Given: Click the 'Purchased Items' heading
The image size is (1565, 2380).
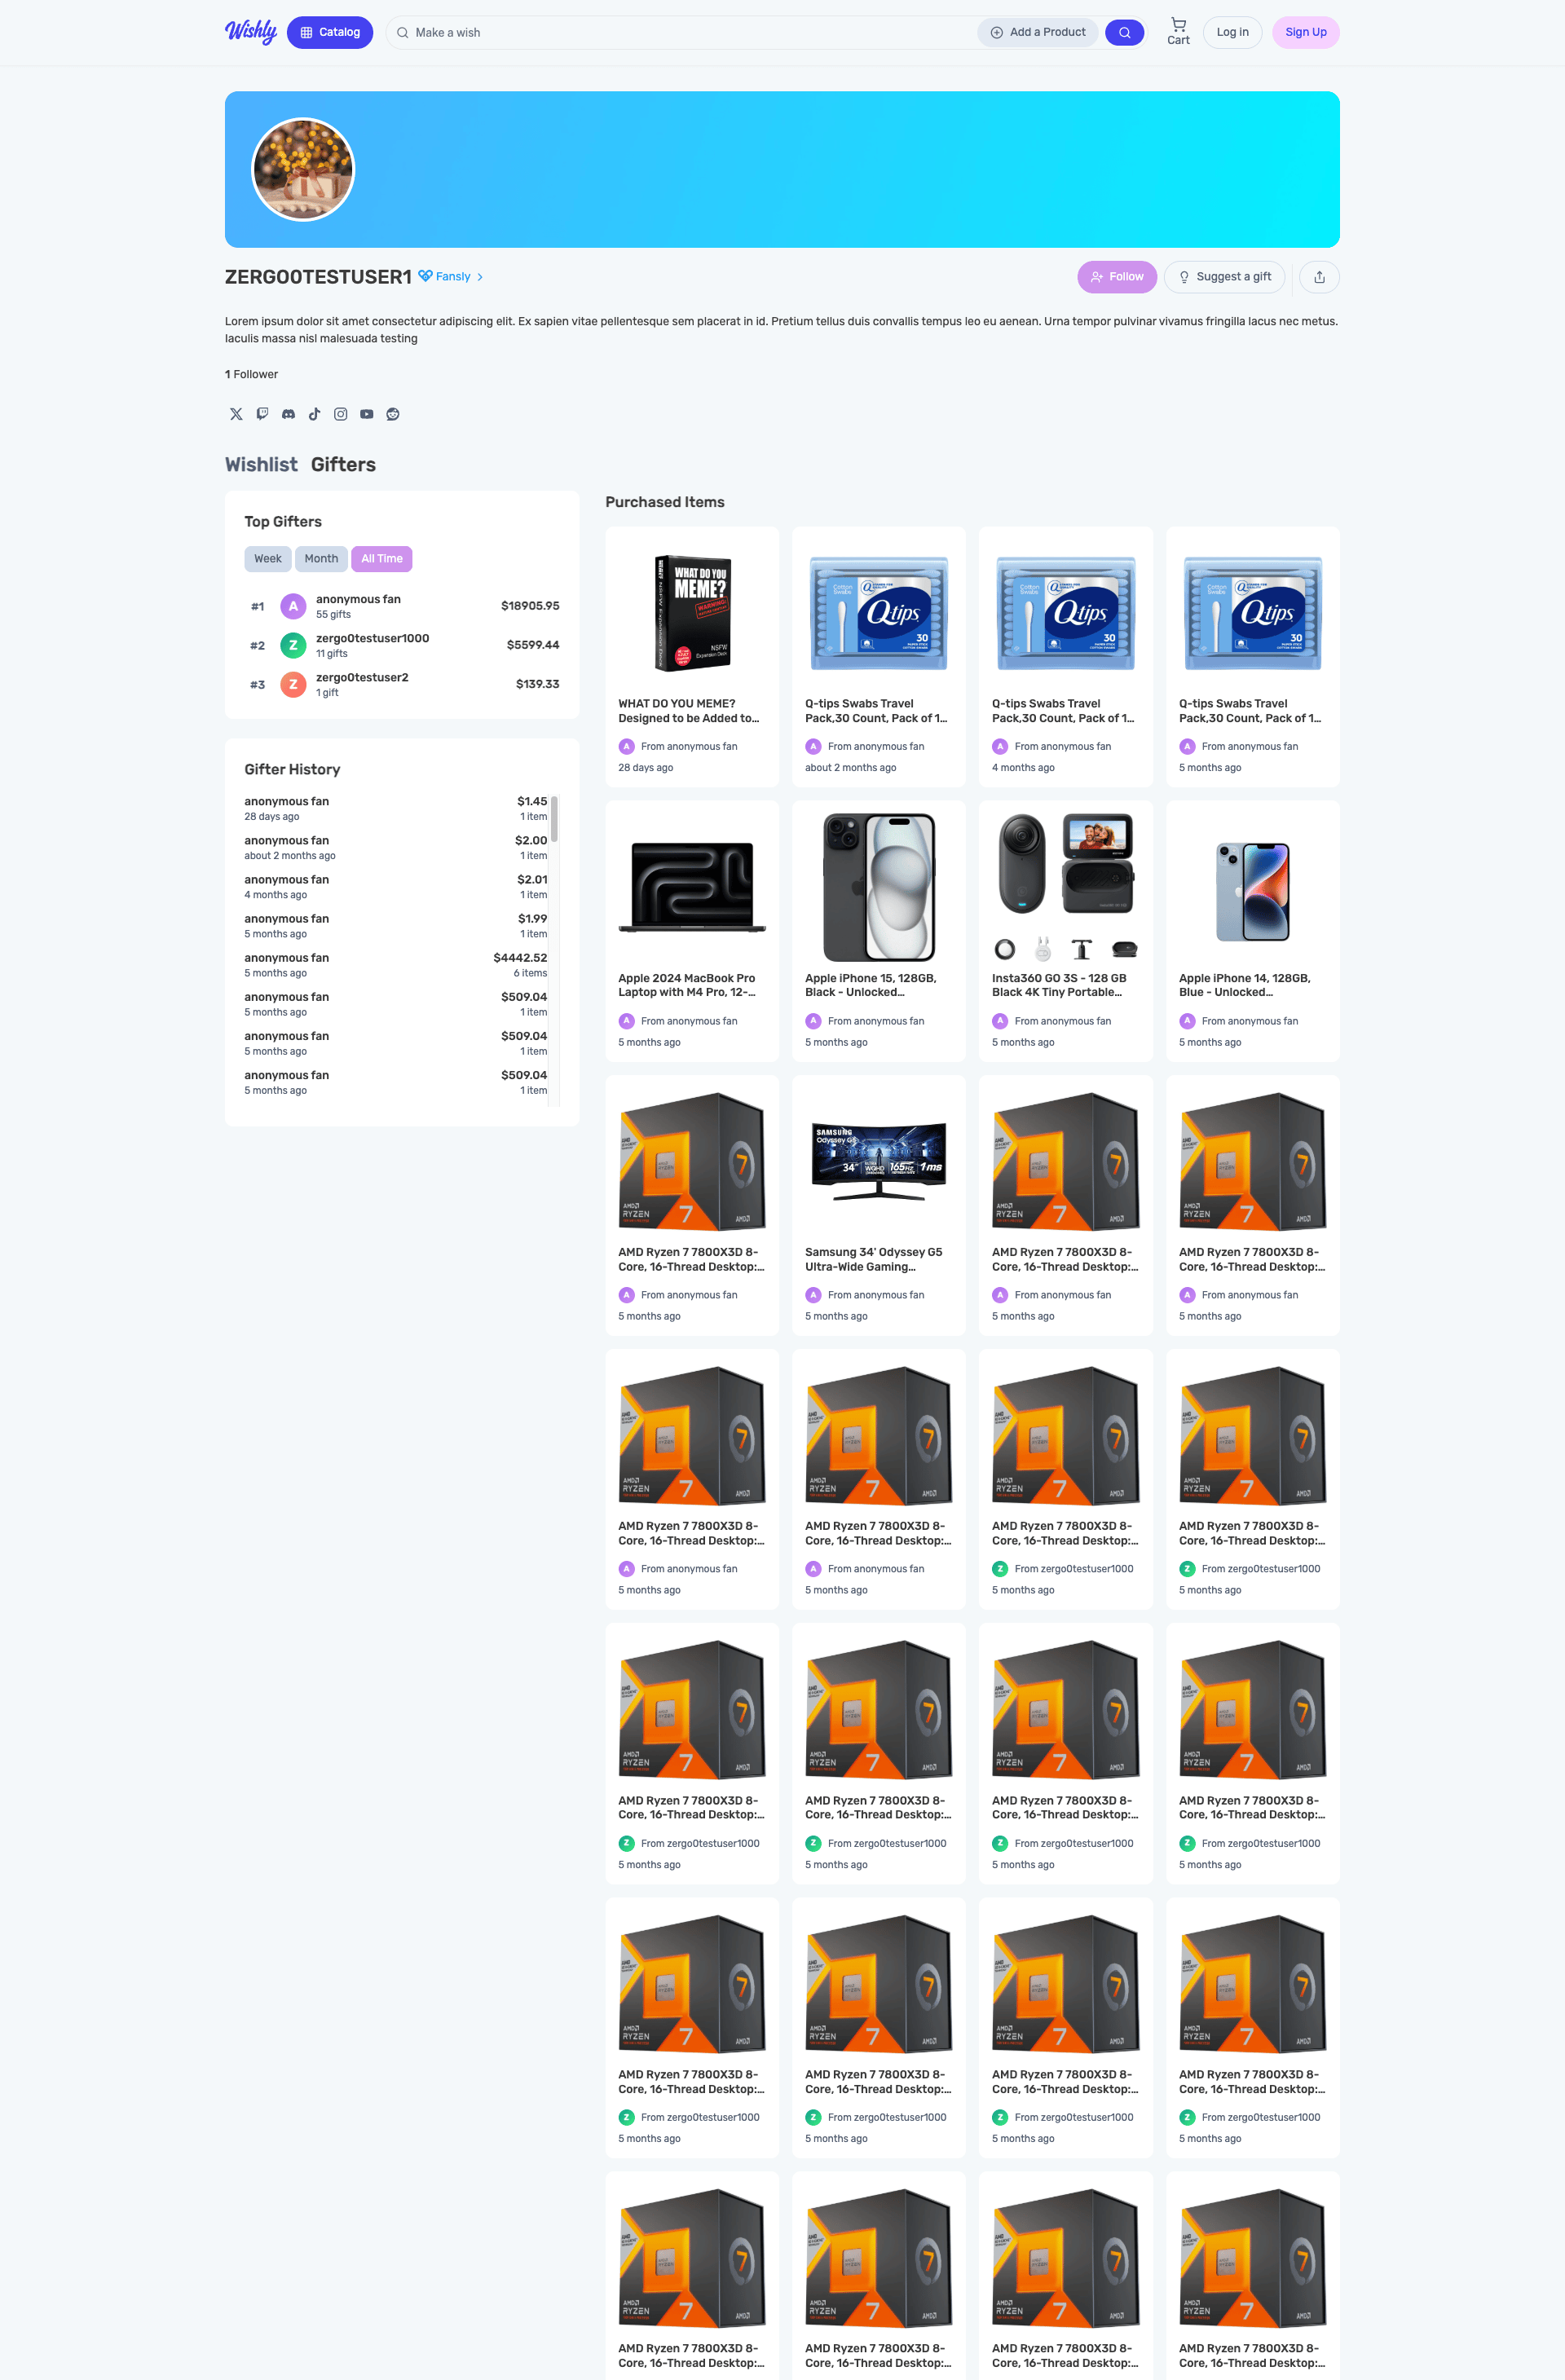Looking at the screenshot, I should [x=665, y=502].
